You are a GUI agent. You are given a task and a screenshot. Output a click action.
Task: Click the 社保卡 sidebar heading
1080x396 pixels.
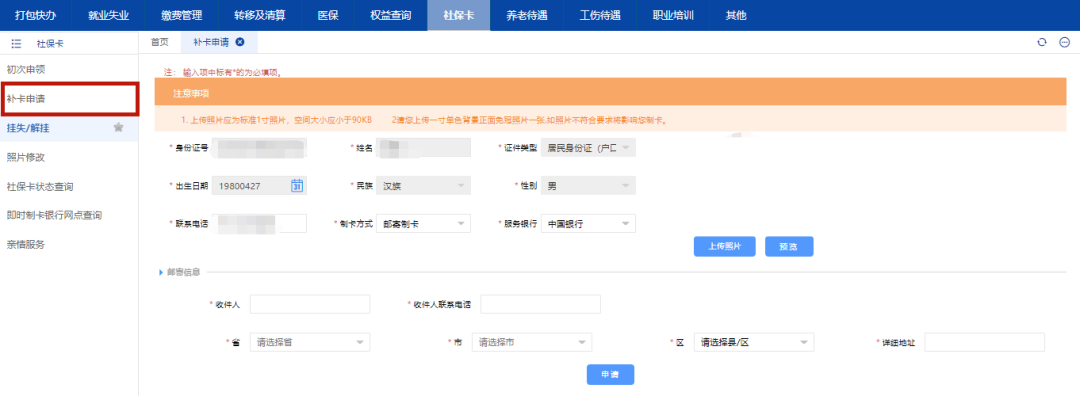pos(50,43)
